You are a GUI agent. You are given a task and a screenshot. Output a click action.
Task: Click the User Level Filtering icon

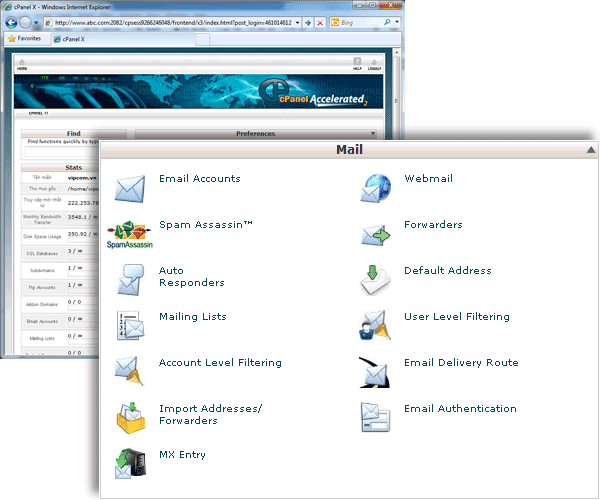point(376,326)
